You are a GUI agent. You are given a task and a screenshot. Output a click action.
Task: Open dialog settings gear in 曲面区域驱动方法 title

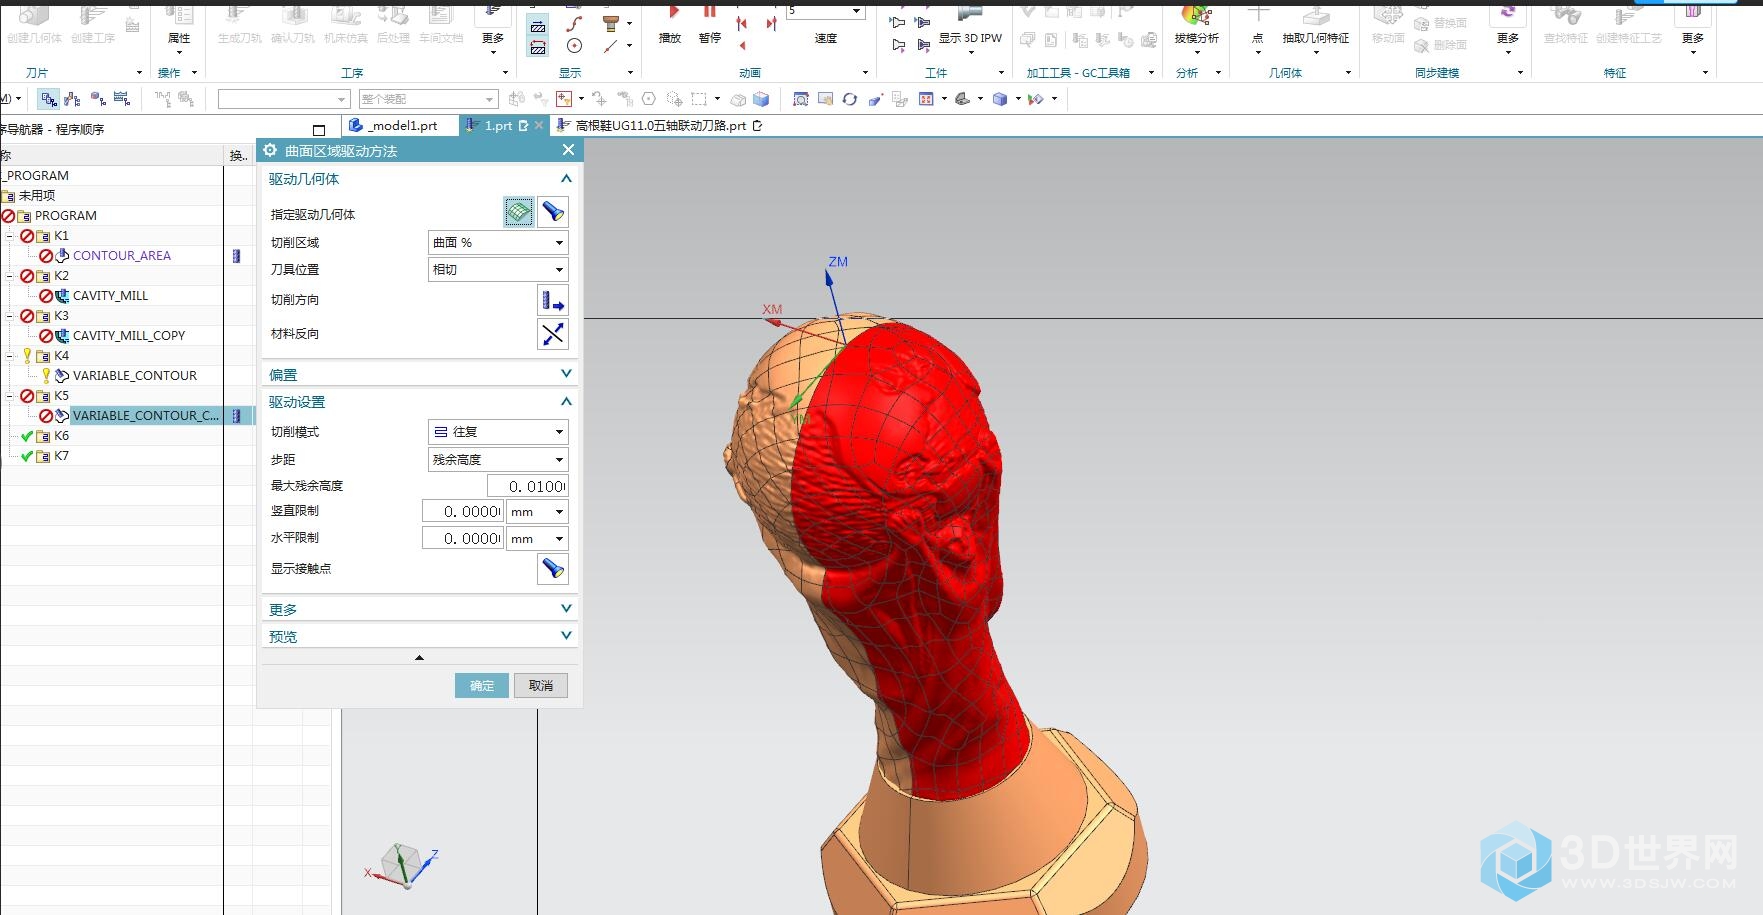click(x=270, y=150)
